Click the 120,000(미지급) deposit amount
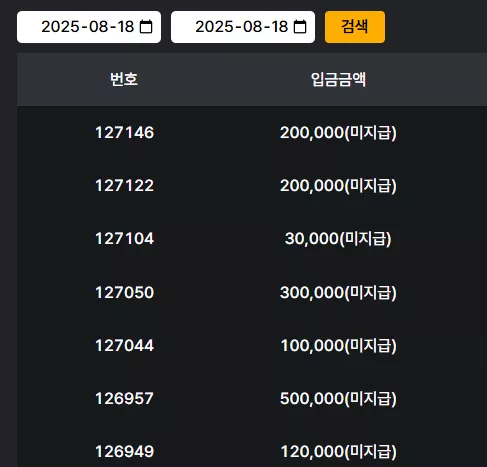487x467 pixels. (339, 452)
